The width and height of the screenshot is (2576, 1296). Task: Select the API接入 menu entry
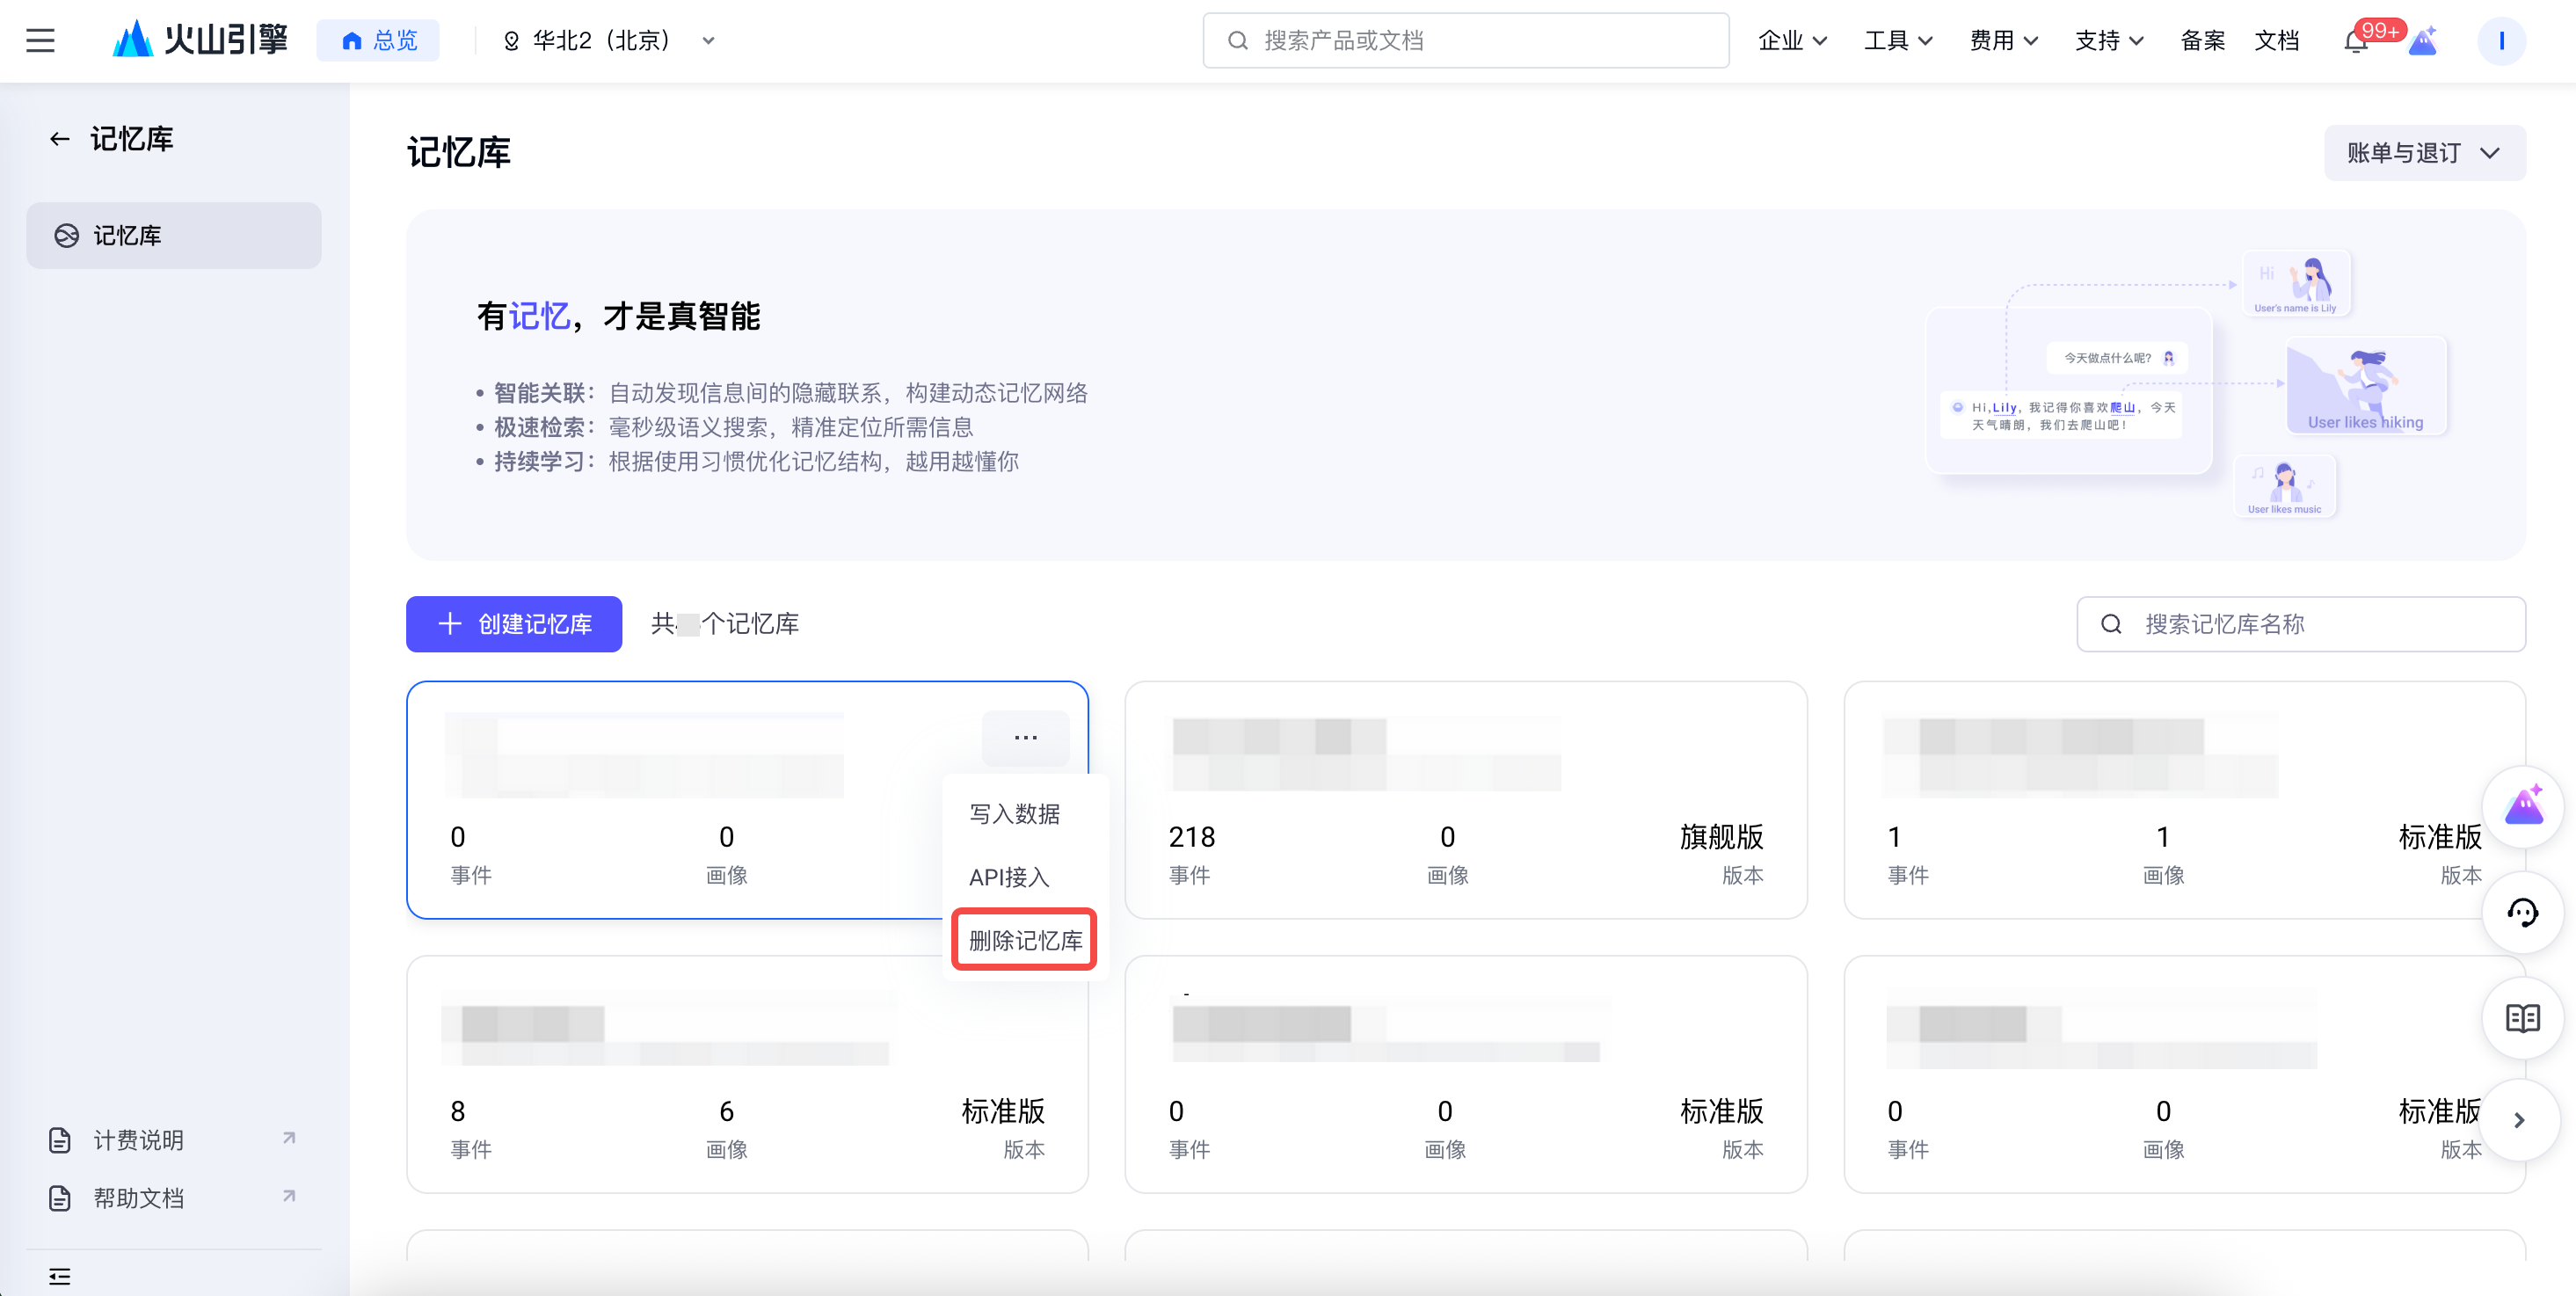click(1009, 877)
